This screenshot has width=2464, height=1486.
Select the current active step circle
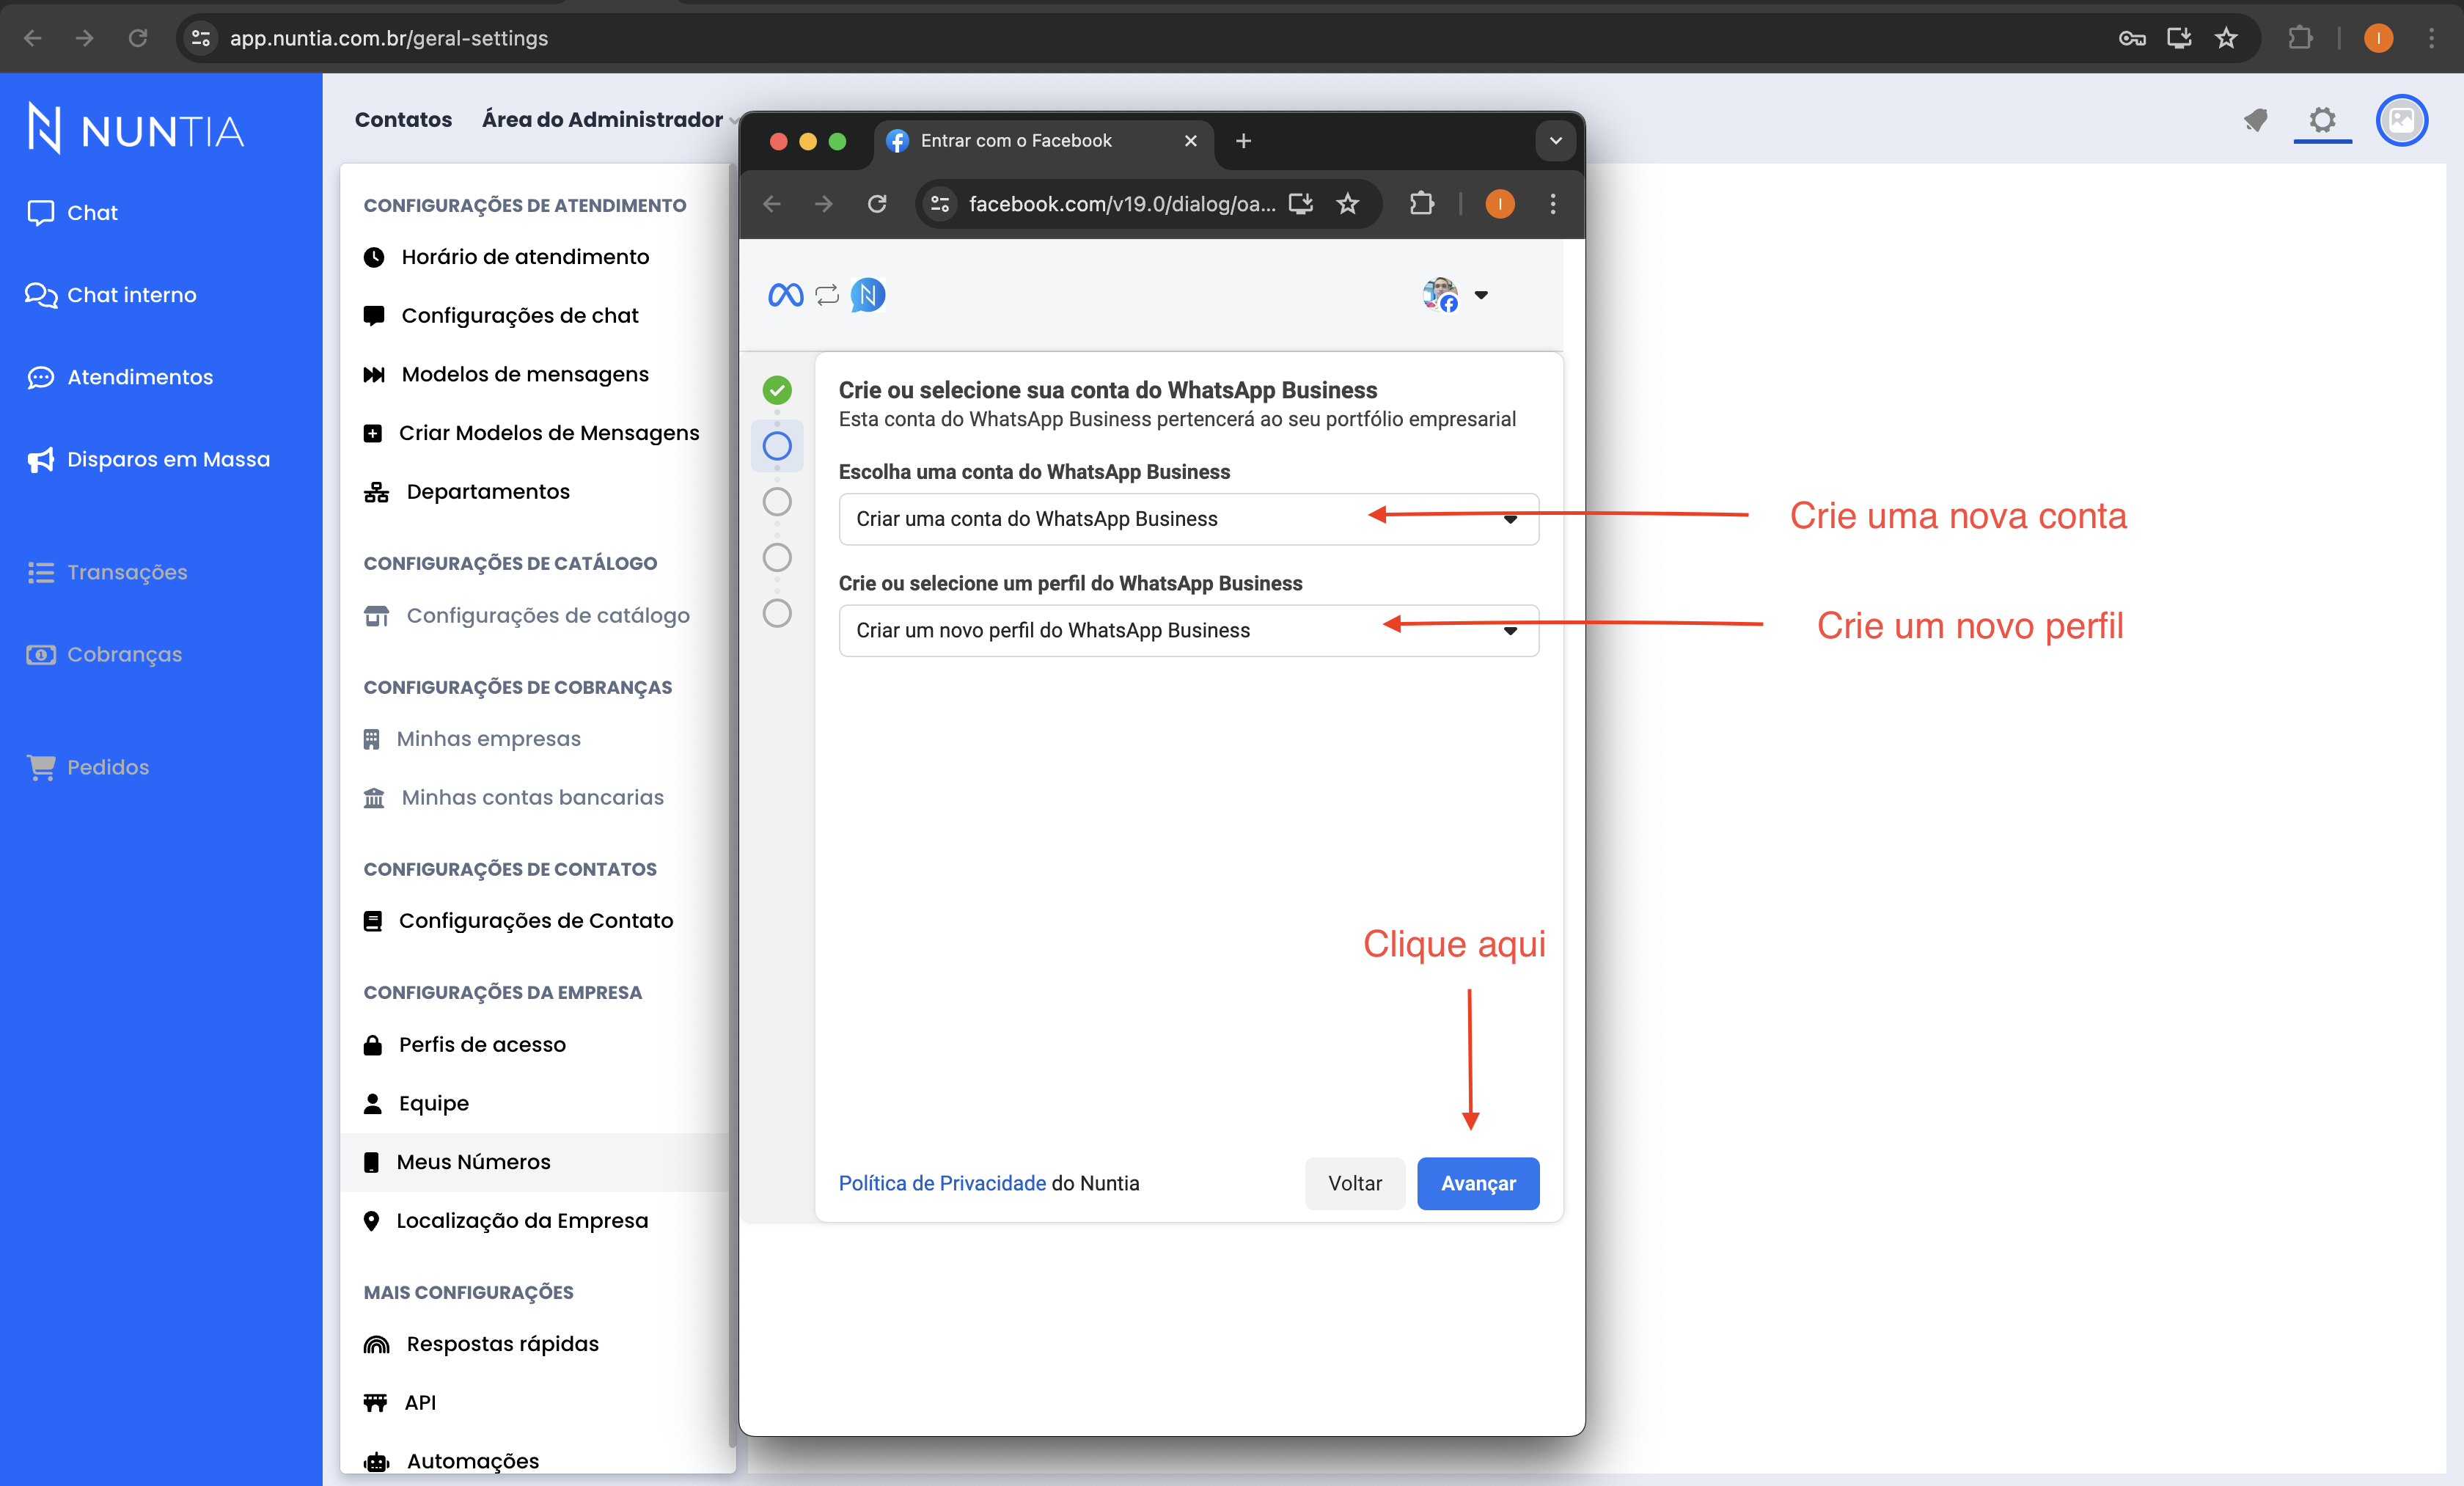point(777,446)
